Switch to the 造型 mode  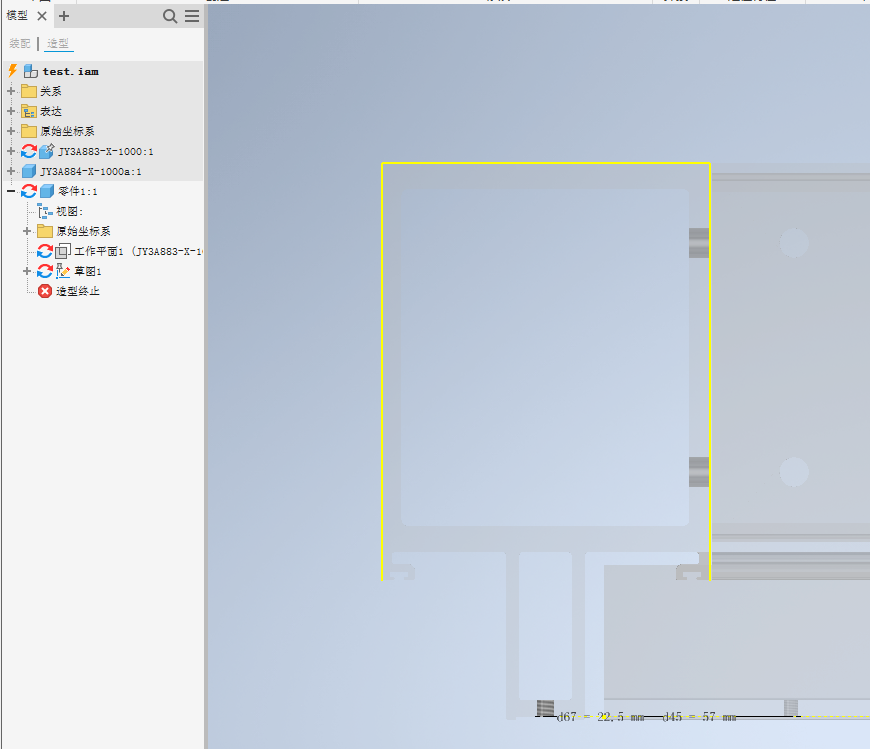pyautogui.click(x=57, y=43)
